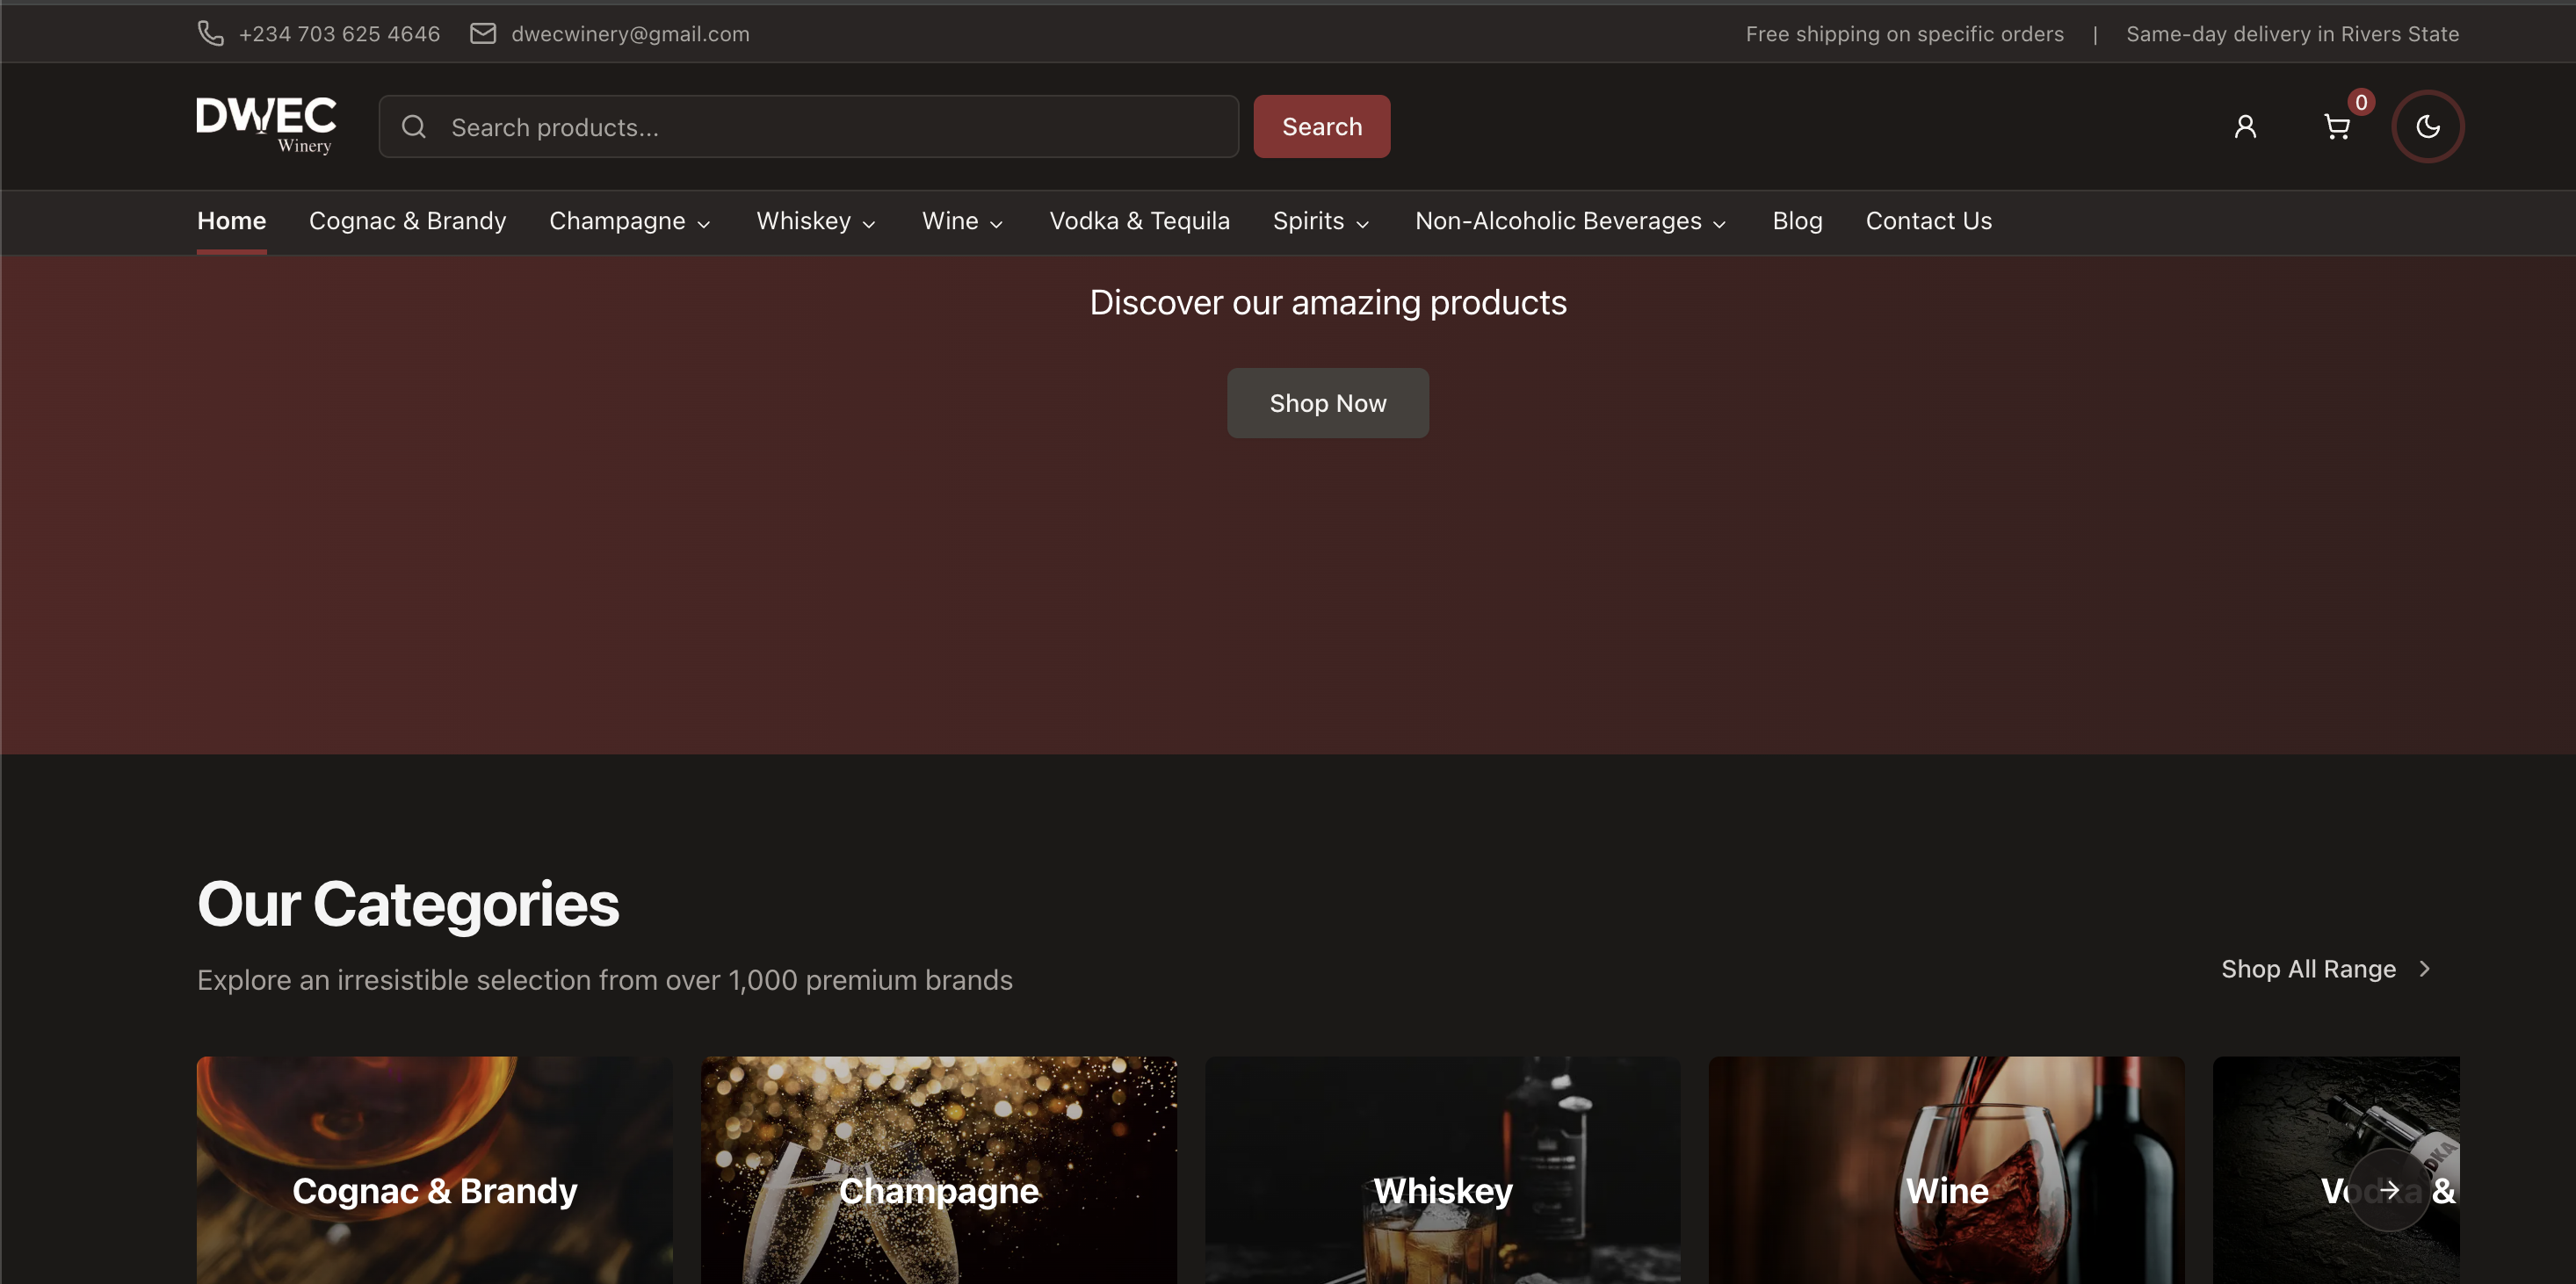Screen dimensions: 2576x1284
Task: Open the shopping cart icon
Action: [2336, 127]
